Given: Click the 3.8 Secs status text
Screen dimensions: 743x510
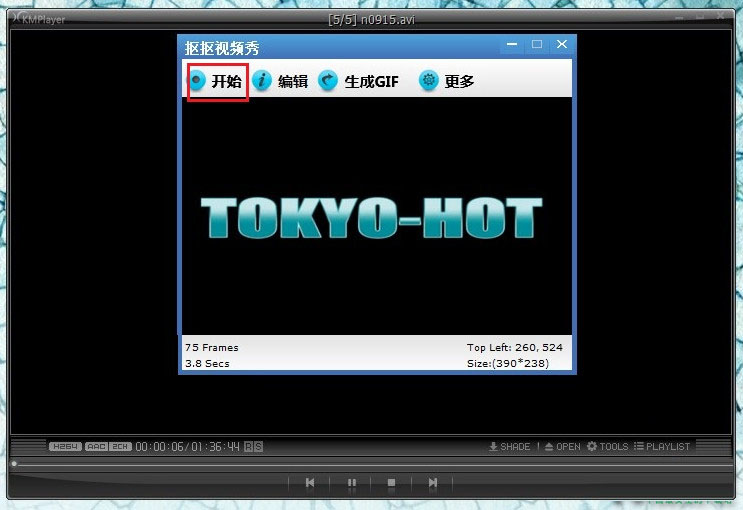Looking at the screenshot, I should tap(207, 364).
